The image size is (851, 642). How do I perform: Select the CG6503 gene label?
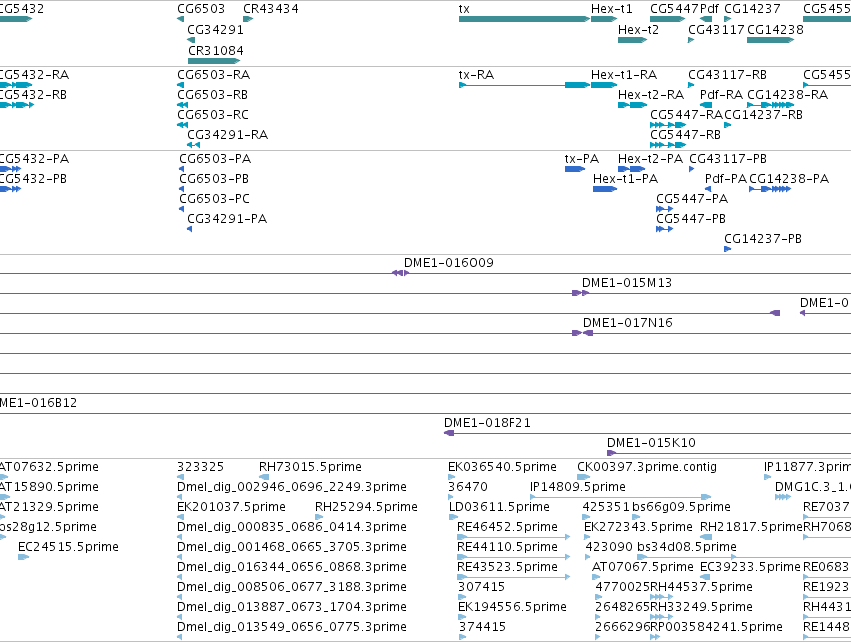click(201, 9)
